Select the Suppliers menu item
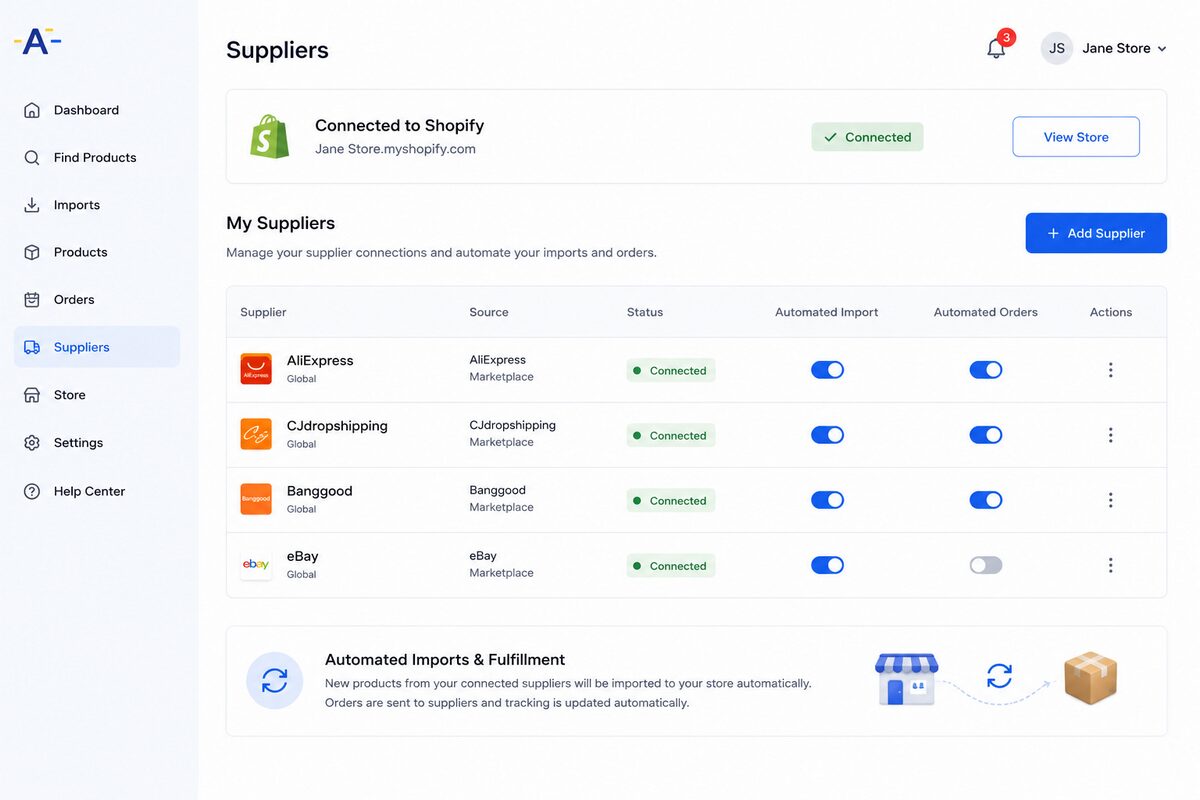Screen dimensions: 1200x800 click(97, 347)
